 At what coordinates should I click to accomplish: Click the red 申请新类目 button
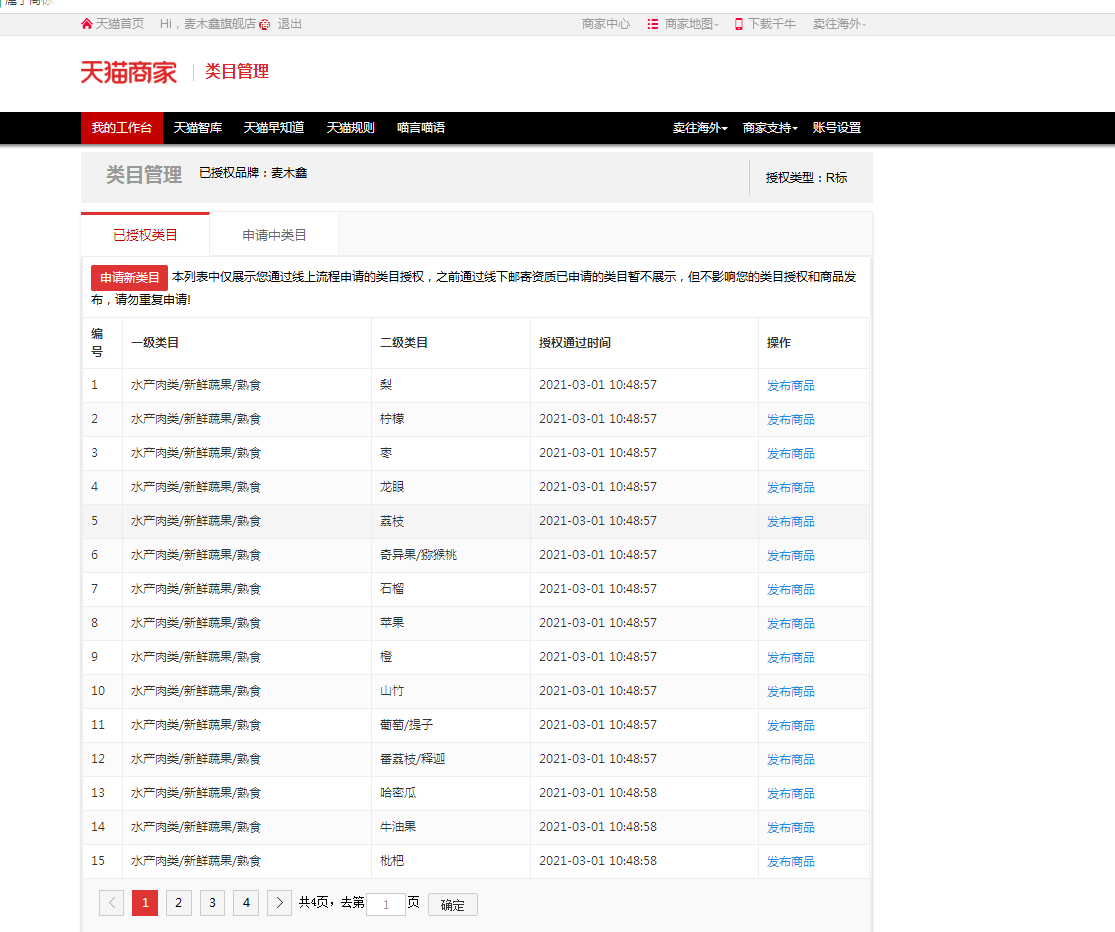tap(129, 277)
